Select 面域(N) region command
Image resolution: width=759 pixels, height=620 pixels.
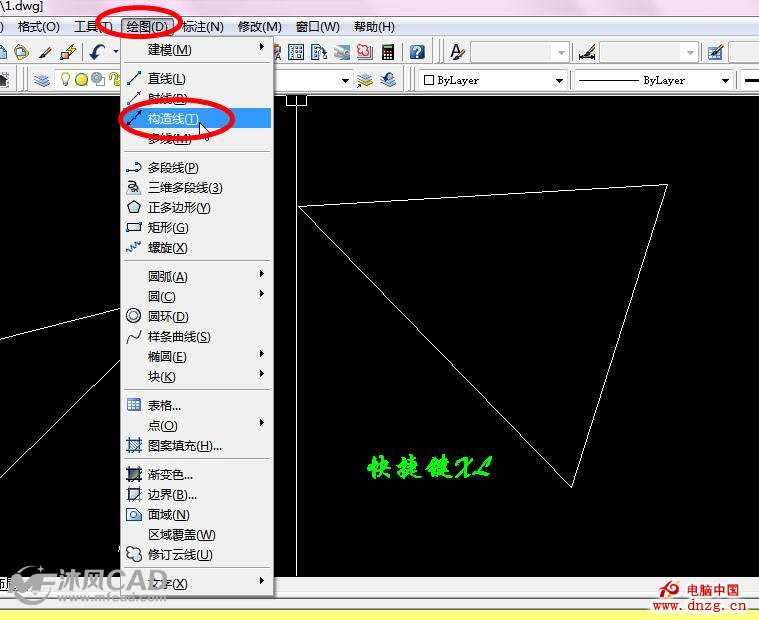[x=197, y=514]
